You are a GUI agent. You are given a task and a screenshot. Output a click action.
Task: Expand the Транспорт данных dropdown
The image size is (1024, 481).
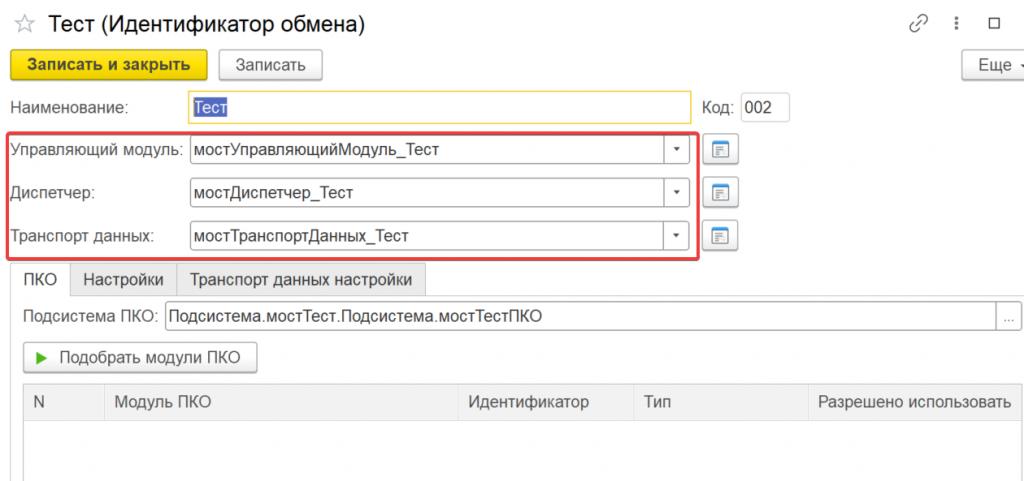pos(677,236)
